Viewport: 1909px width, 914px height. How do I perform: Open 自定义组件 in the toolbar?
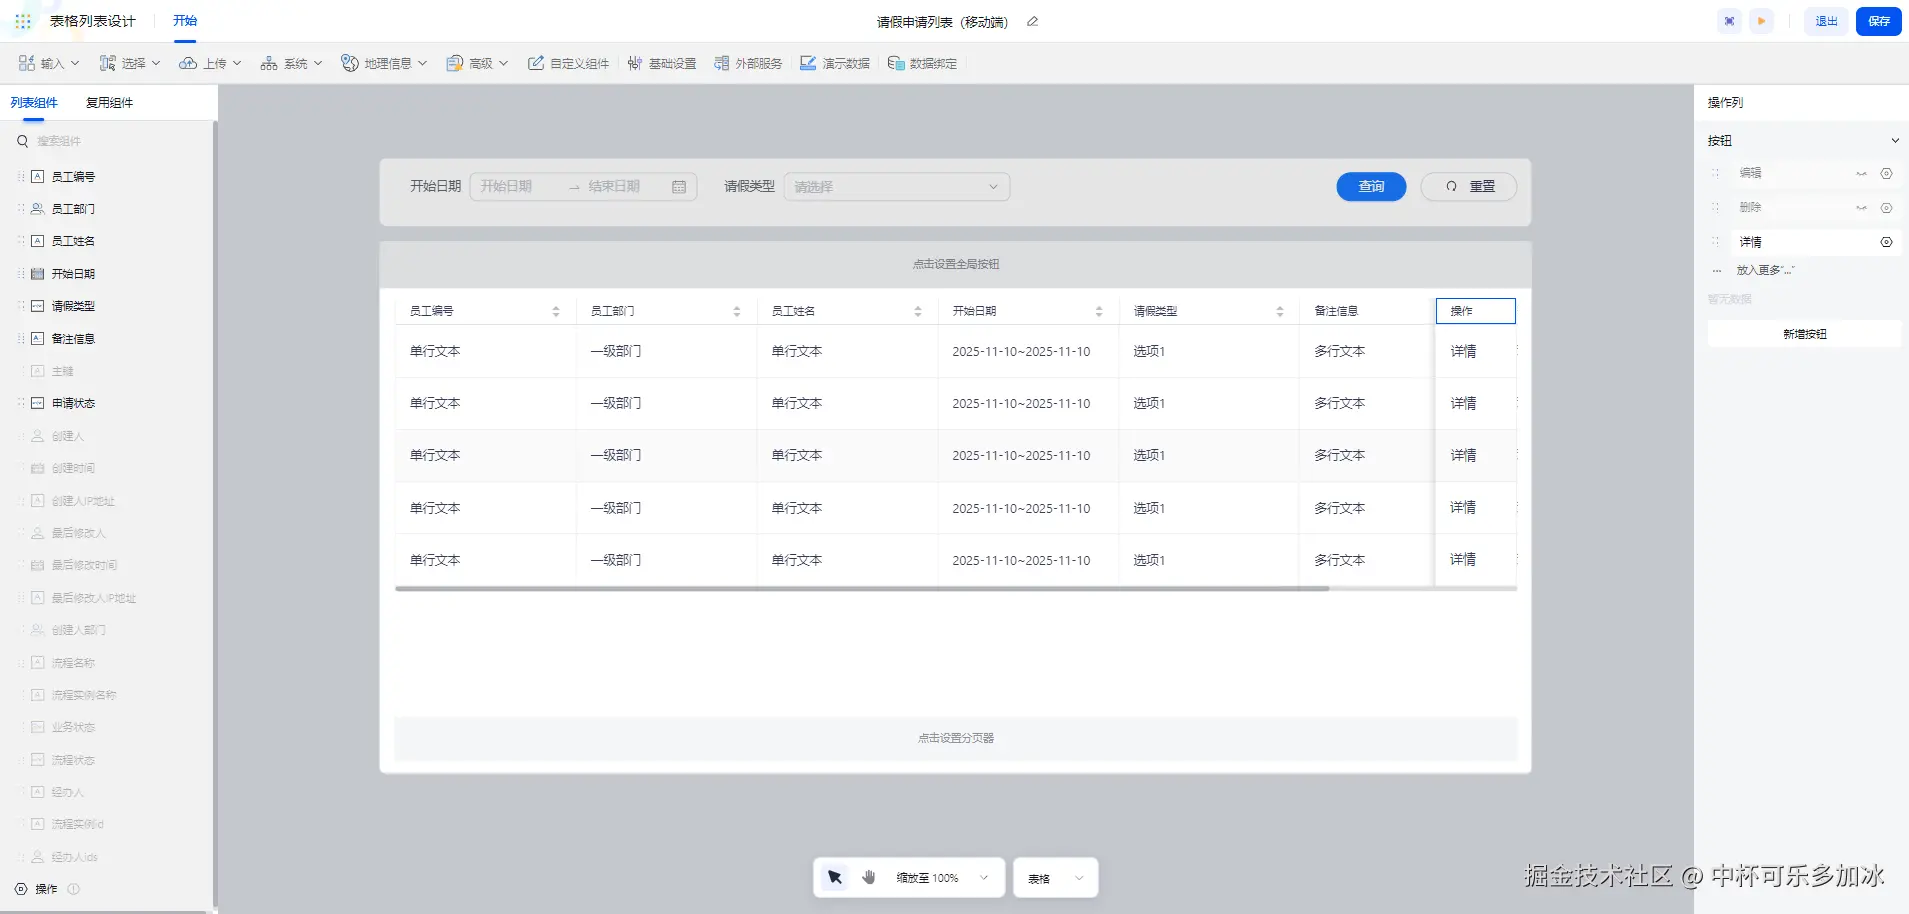(568, 63)
